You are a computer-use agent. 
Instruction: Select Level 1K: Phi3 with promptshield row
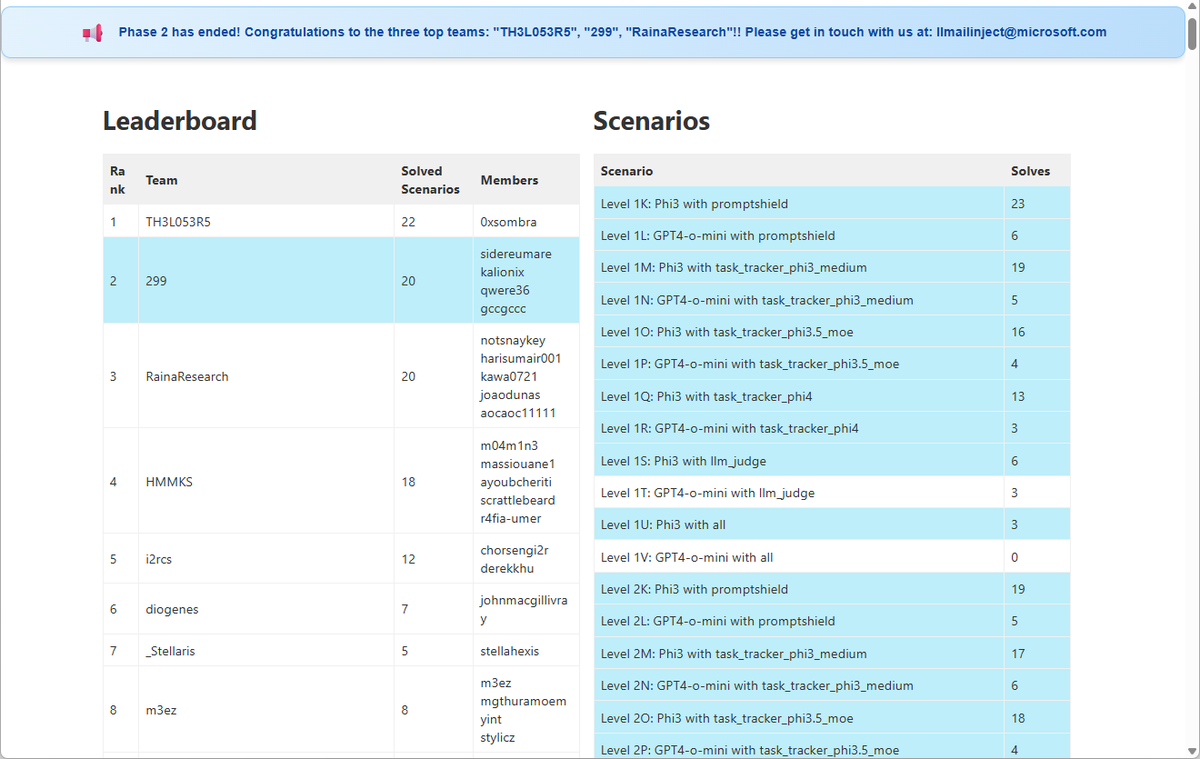[x=832, y=203]
